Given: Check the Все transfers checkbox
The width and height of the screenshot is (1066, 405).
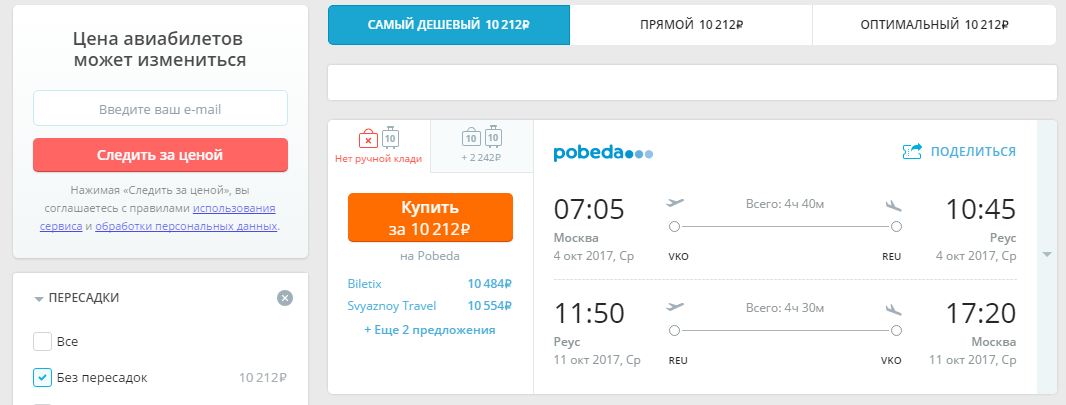Looking at the screenshot, I should (x=43, y=342).
